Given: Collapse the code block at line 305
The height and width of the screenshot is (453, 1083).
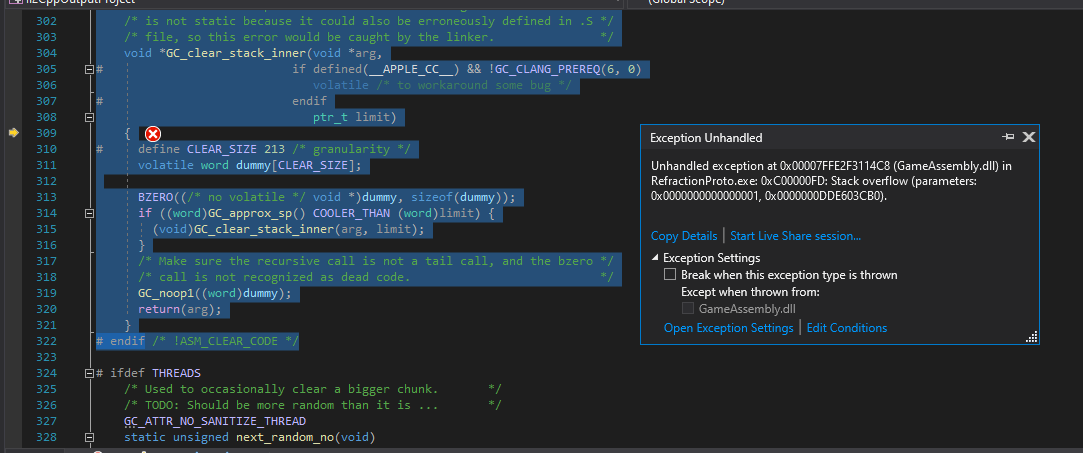Looking at the screenshot, I should pyautogui.click(x=89, y=70).
